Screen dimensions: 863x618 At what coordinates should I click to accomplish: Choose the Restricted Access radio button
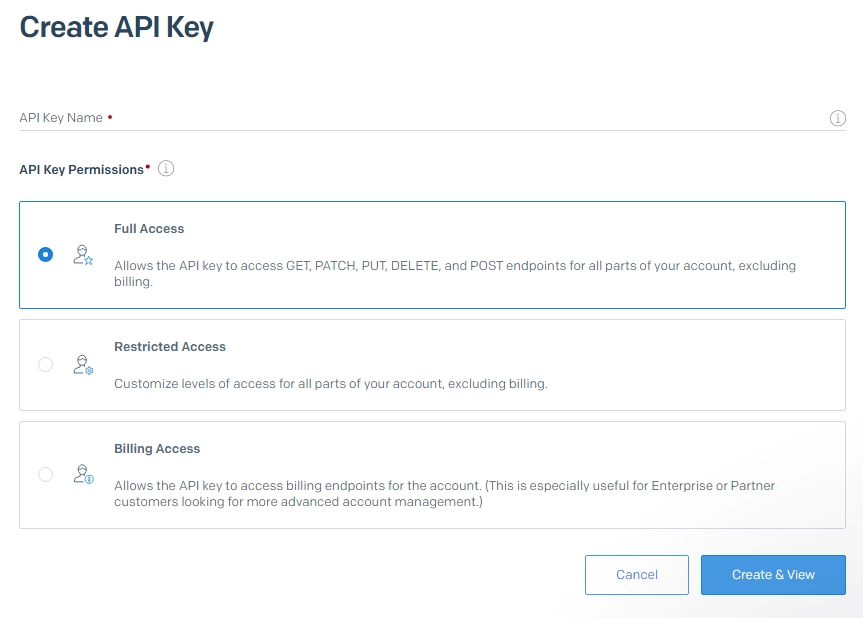tap(45, 365)
